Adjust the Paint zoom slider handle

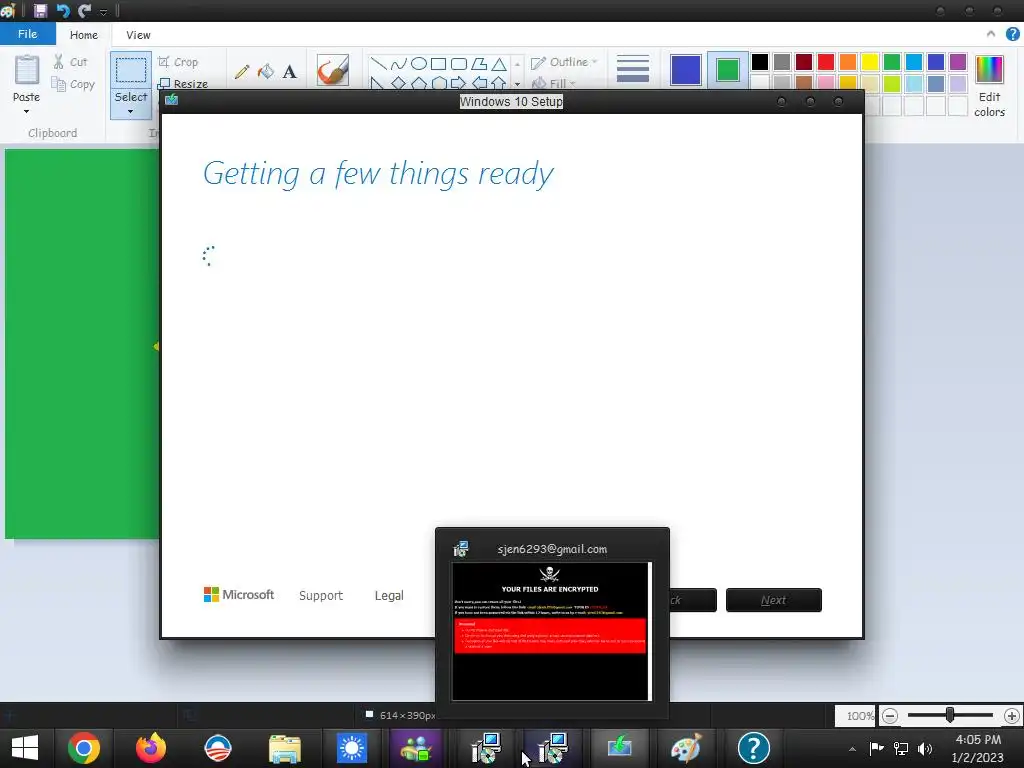point(950,716)
